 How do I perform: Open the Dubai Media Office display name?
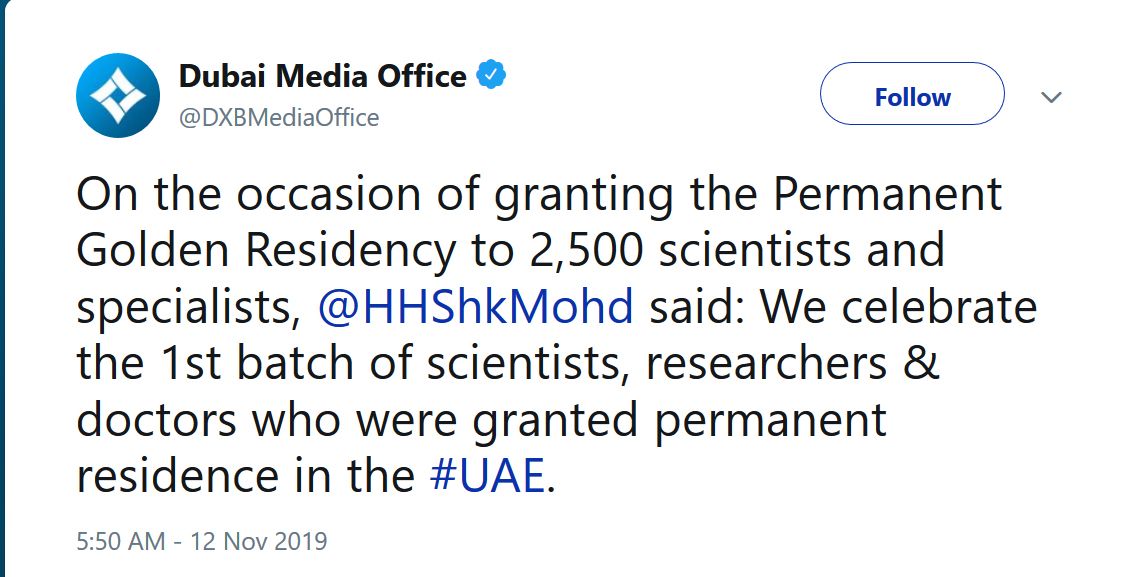point(322,76)
